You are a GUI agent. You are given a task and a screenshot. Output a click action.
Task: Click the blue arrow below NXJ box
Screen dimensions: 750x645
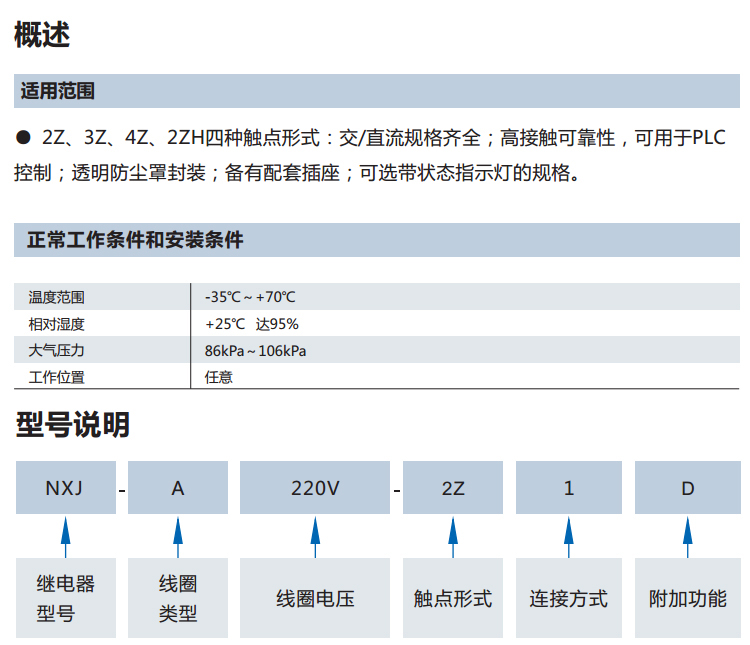pyautogui.click(x=66, y=537)
